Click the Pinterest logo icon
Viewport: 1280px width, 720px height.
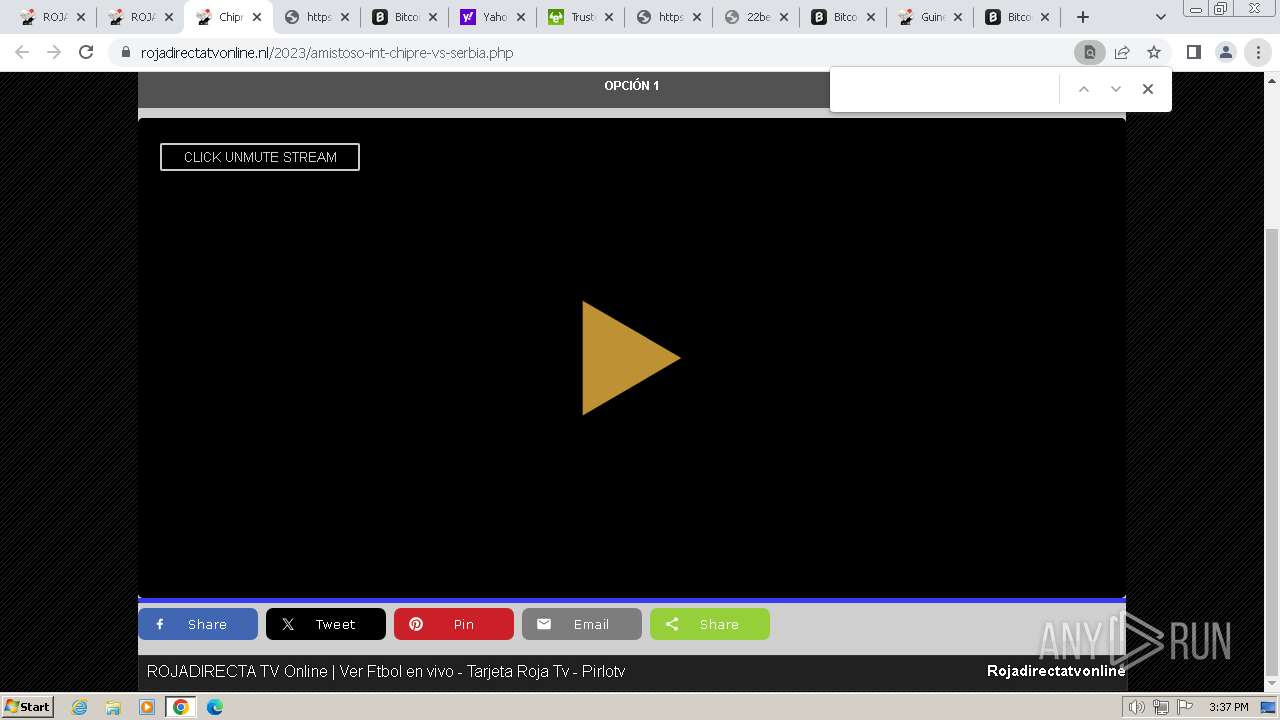coord(416,624)
